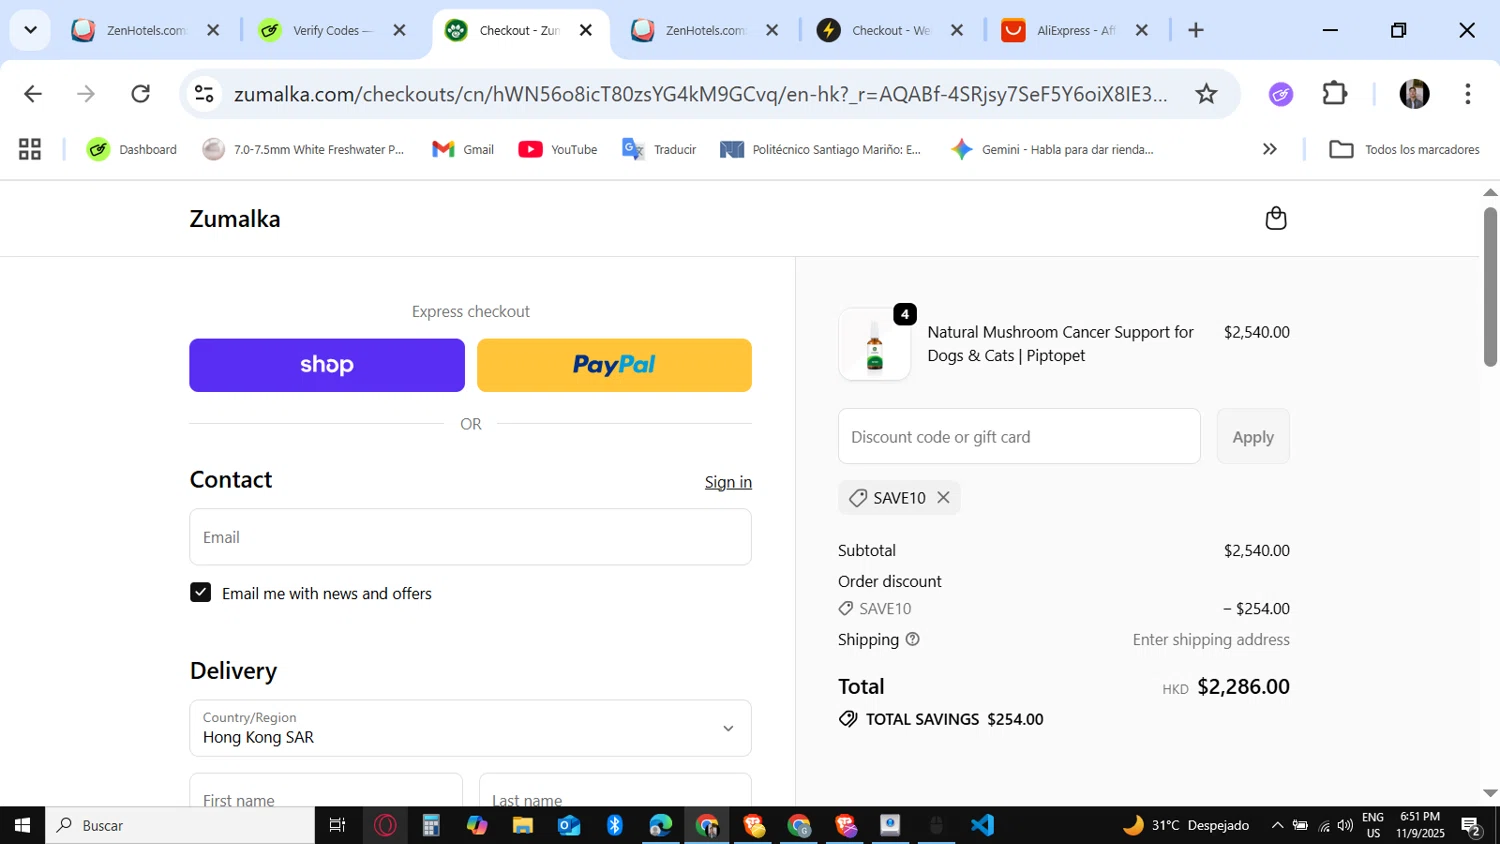Screen dimensions: 1500x844
Task: Open Outlook from the taskbar
Action: (x=569, y=825)
